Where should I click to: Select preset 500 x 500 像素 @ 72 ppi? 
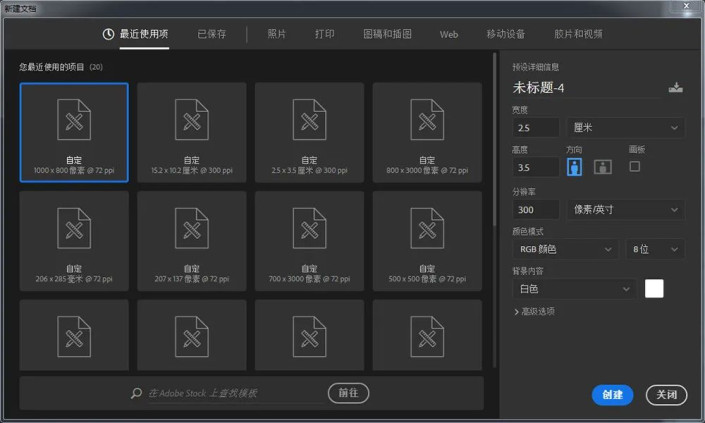[427, 241]
